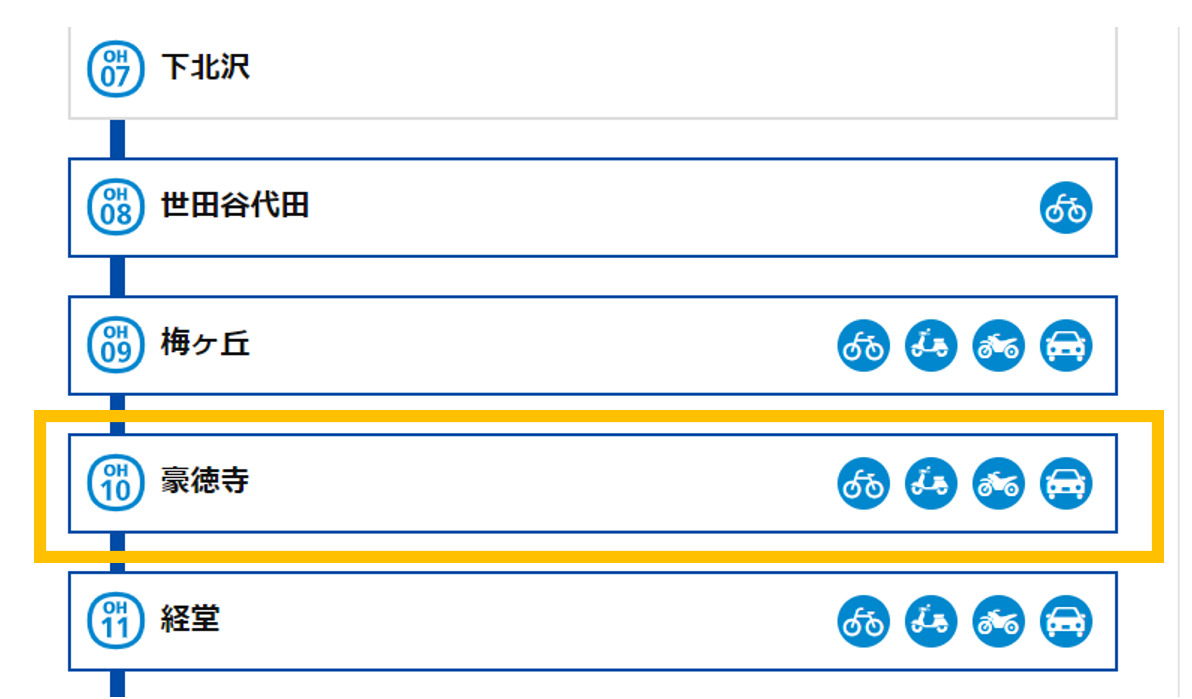Click the motorcycle icon for 梅ヶ丘
Screen dimensions: 1192x699
pyautogui.click(x=998, y=345)
